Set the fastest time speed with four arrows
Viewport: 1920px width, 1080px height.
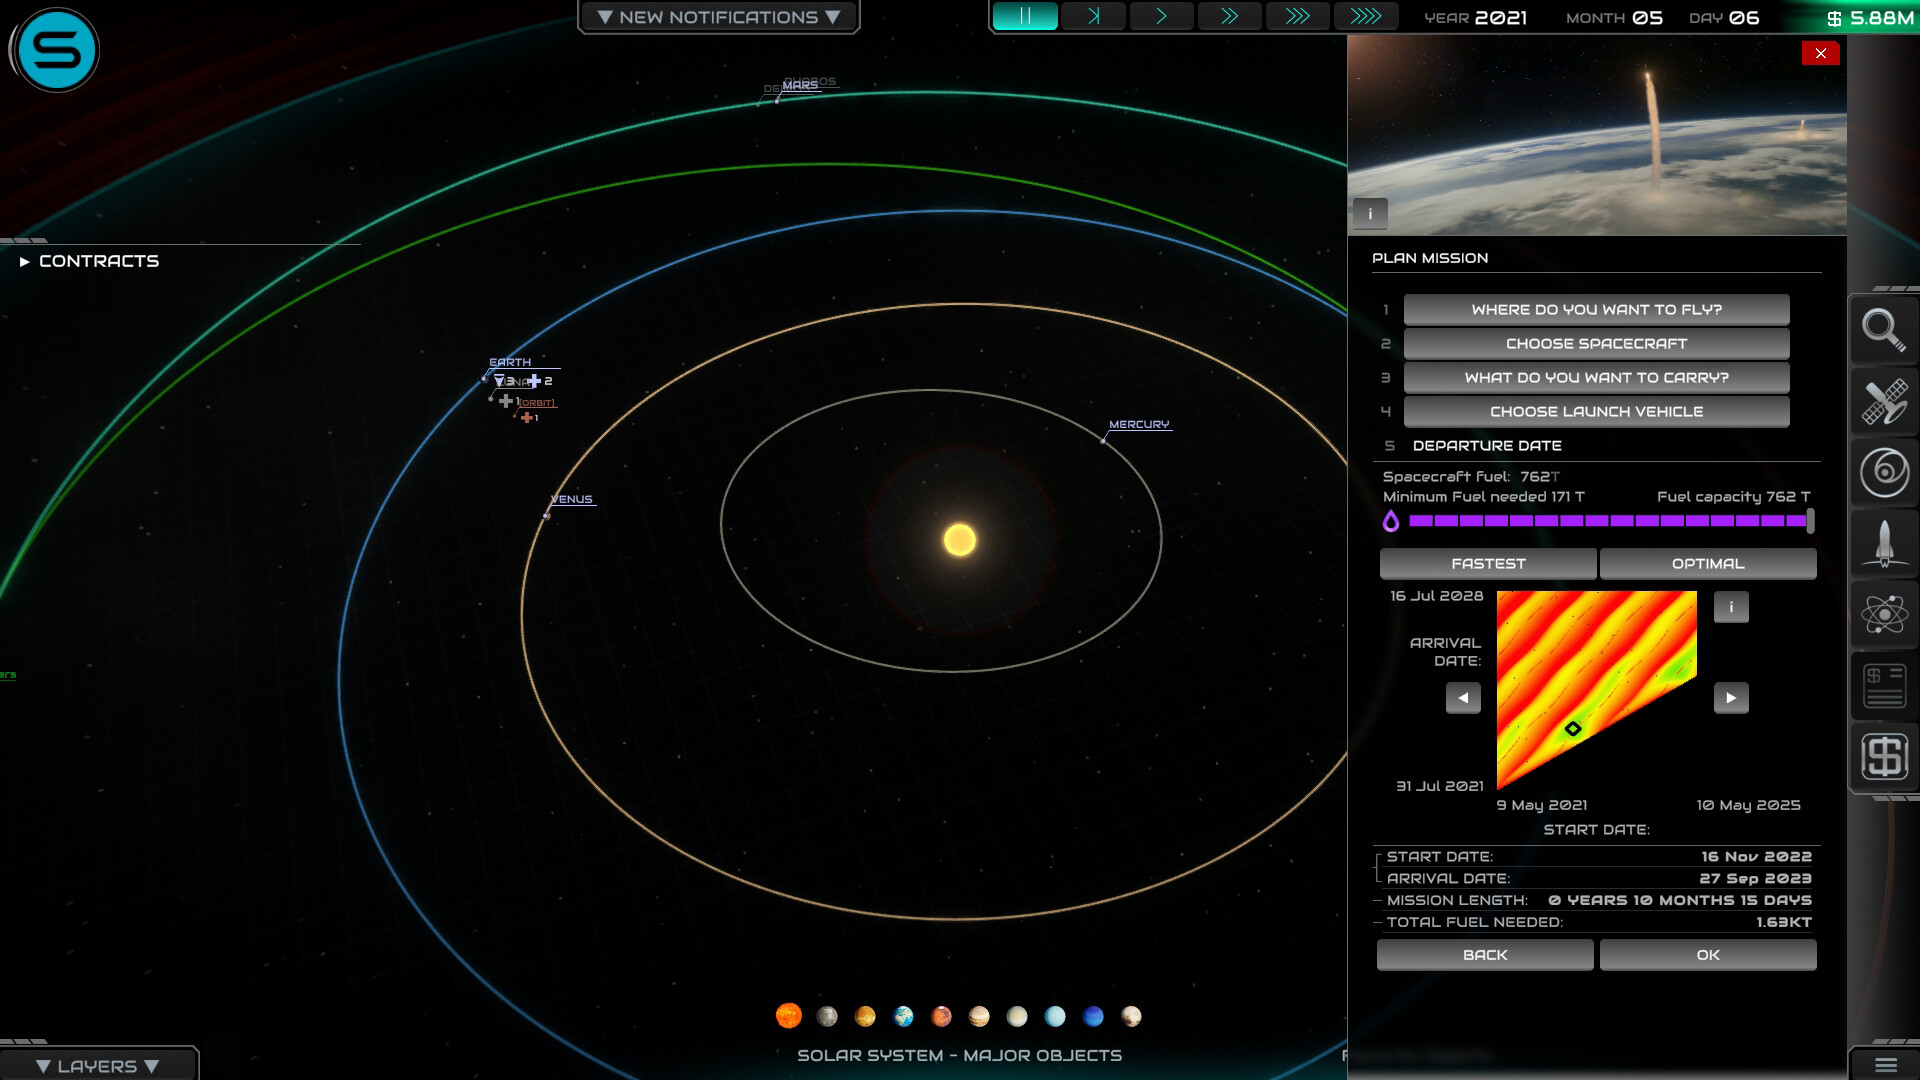tap(1365, 17)
